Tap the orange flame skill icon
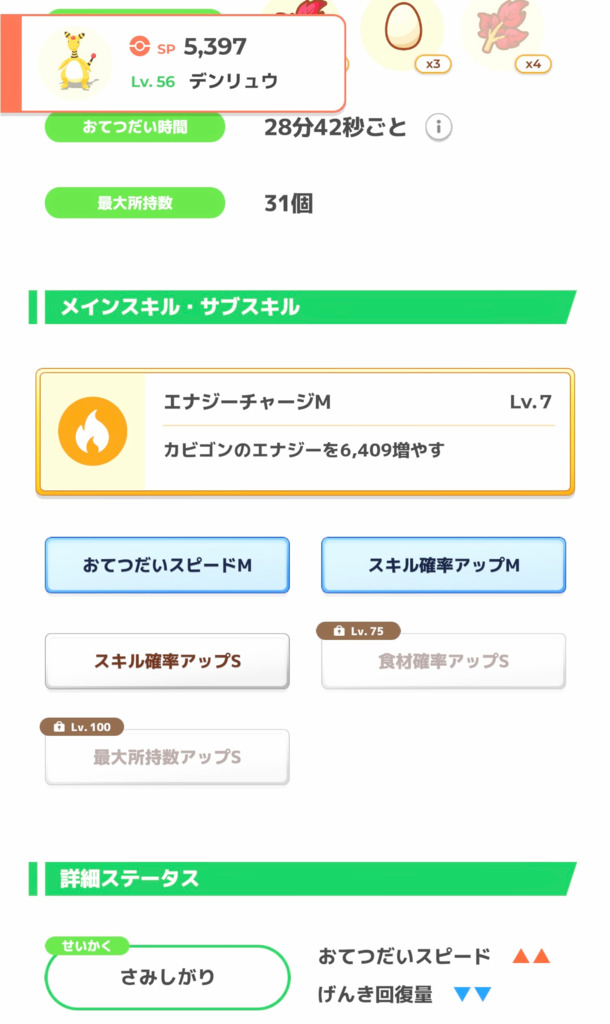 [x=92, y=431]
